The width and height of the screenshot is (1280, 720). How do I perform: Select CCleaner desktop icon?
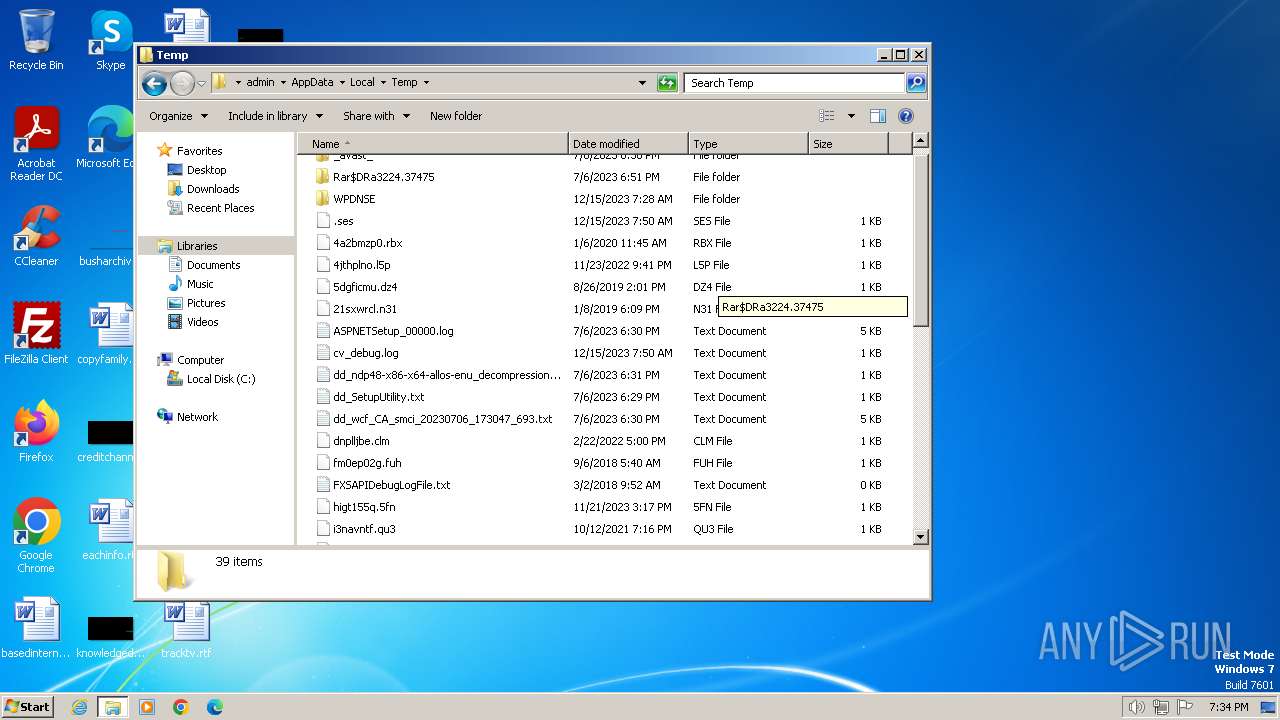(36, 235)
